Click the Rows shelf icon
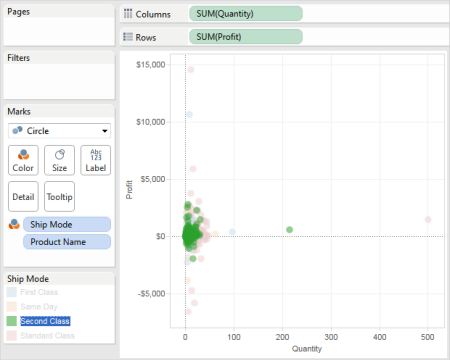Screen dimensions: 450x360 (128, 37)
